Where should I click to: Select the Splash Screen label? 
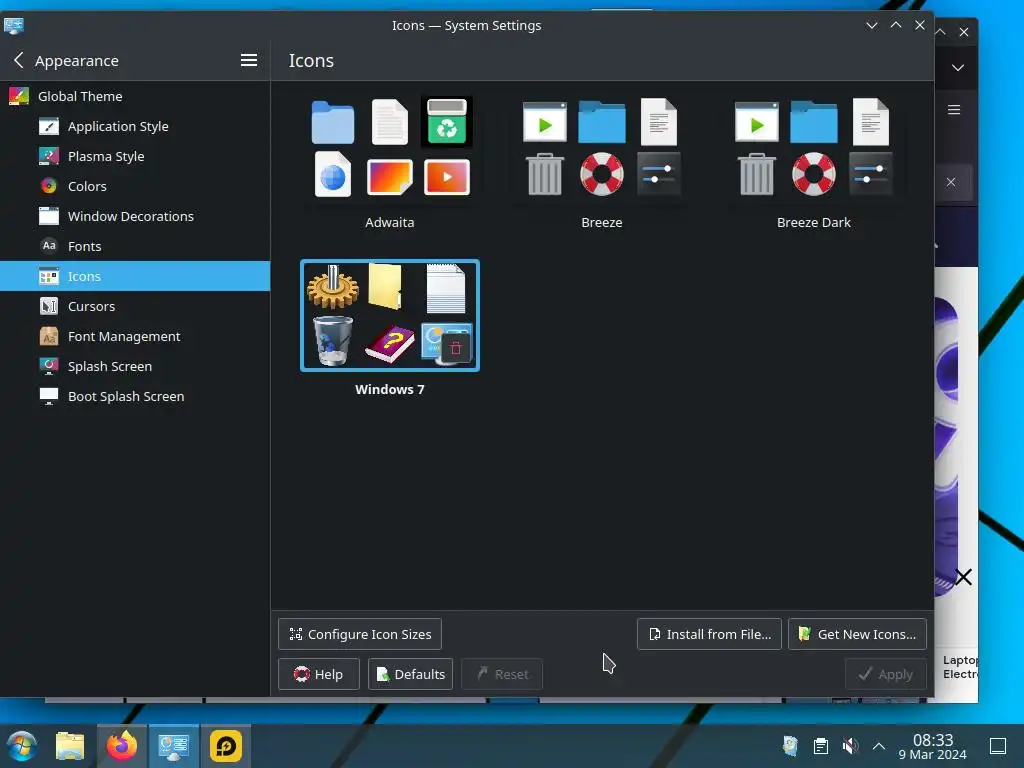tap(110, 366)
